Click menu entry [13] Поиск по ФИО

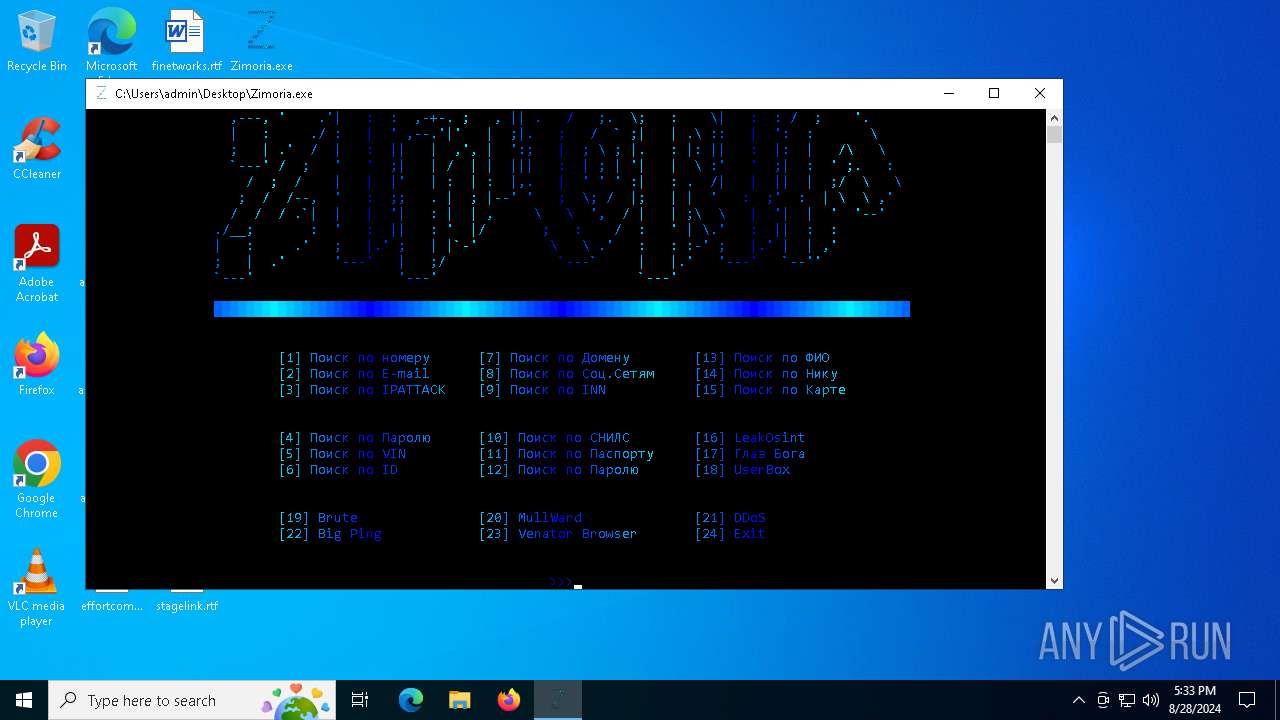(762, 357)
